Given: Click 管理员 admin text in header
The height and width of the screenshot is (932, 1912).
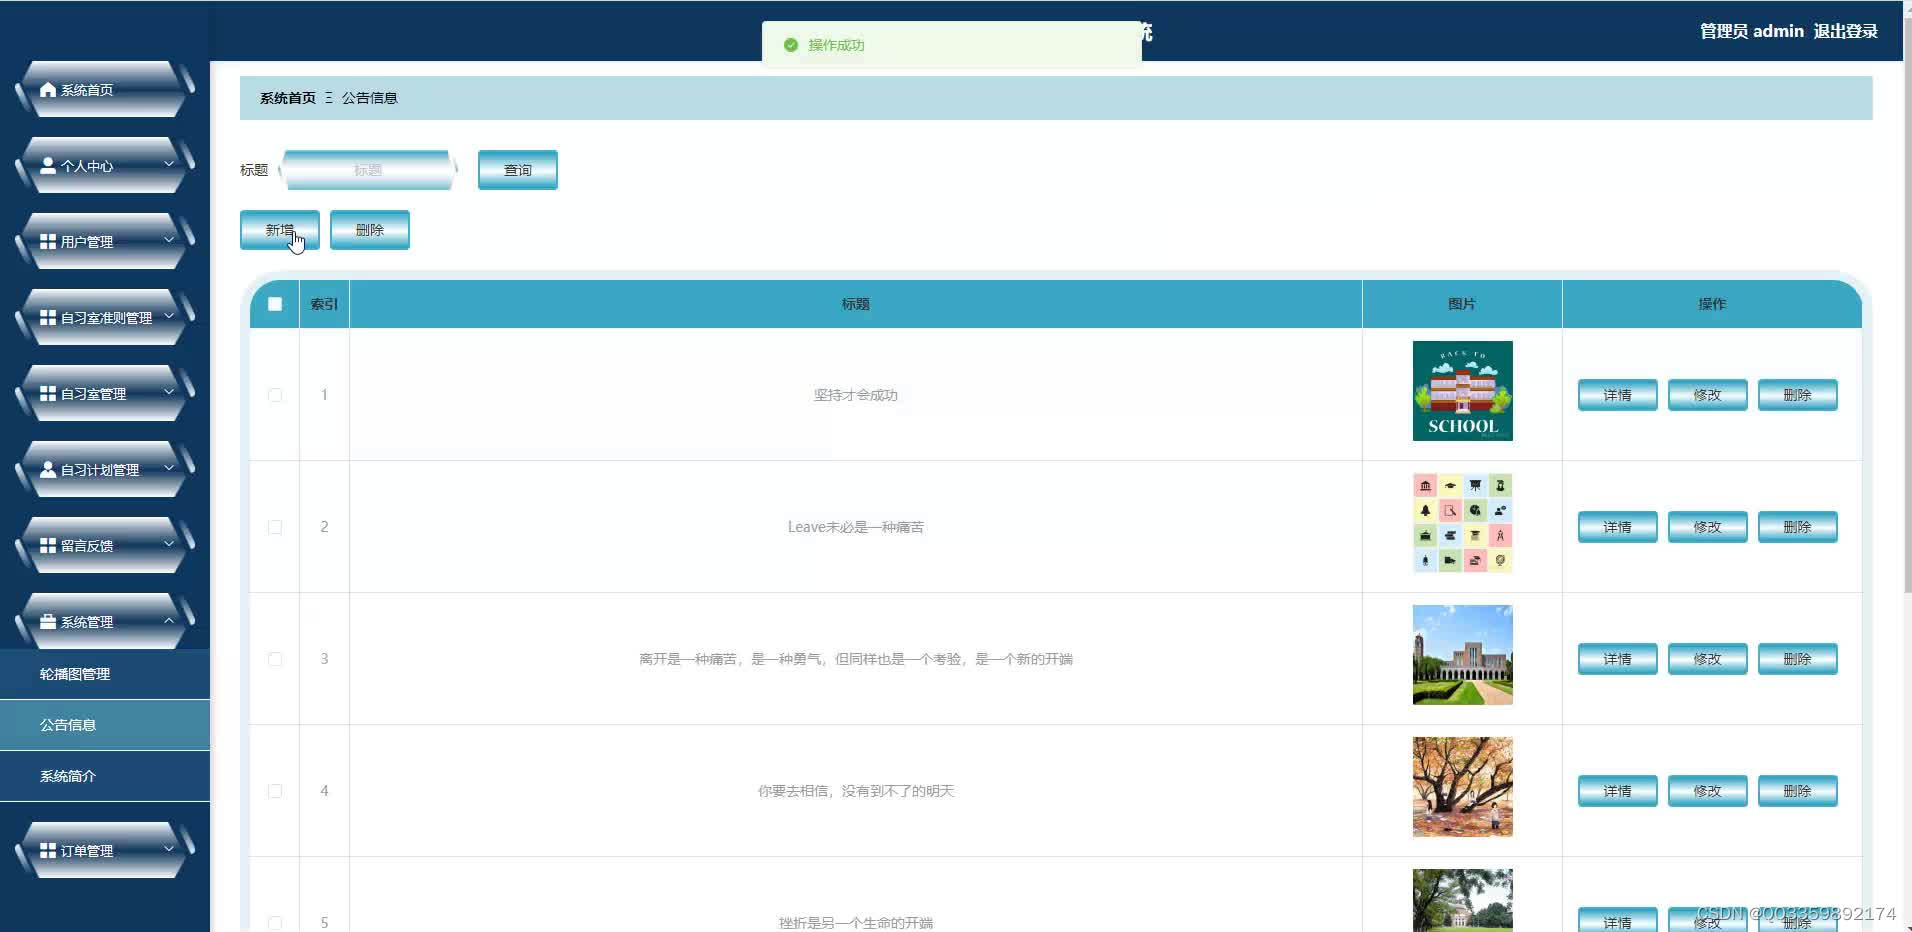Looking at the screenshot, I should (x=1752, y=31).
